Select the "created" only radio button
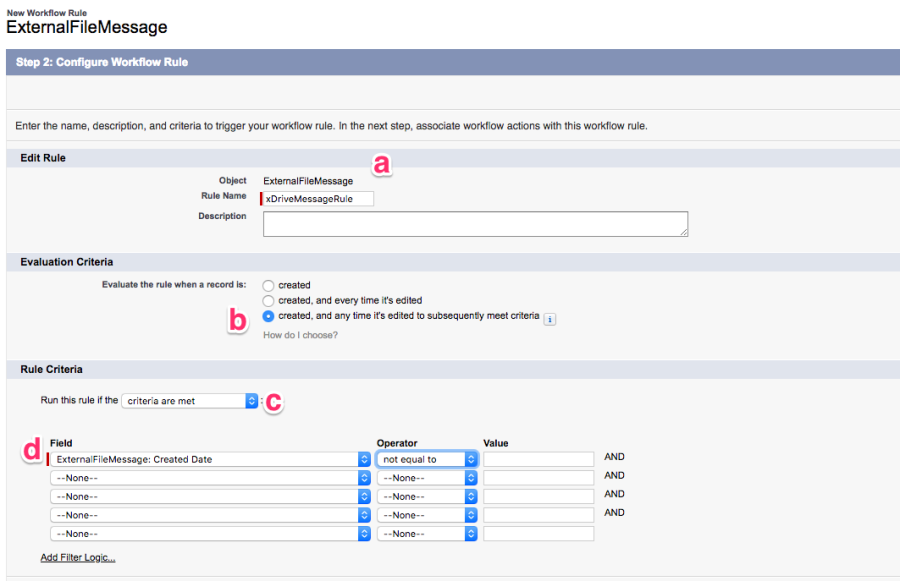Screen dimensions: 900x581 [268, 285]
